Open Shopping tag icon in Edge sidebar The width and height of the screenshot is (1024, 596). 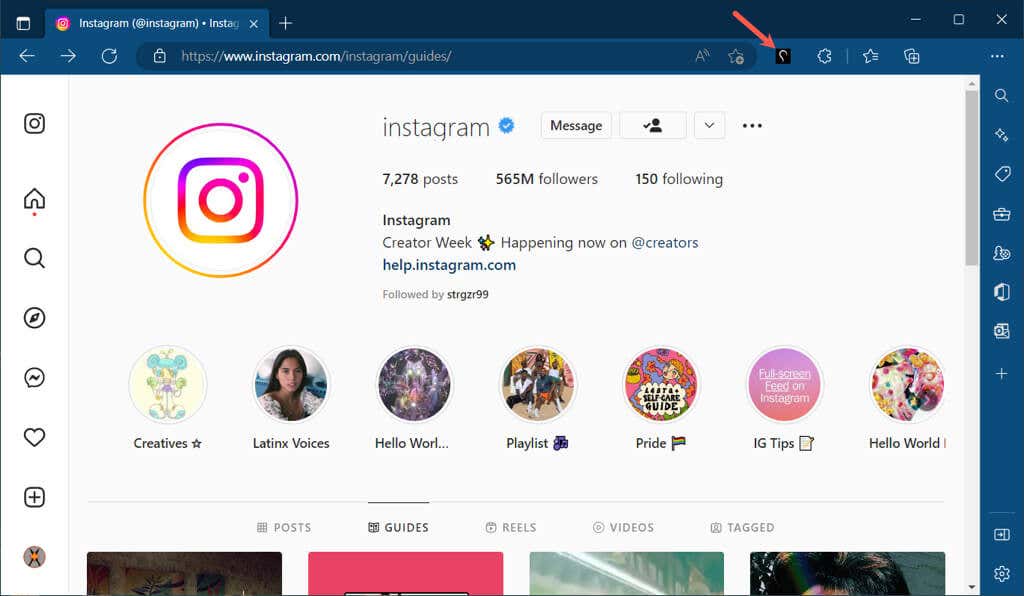click(1001, 174)
